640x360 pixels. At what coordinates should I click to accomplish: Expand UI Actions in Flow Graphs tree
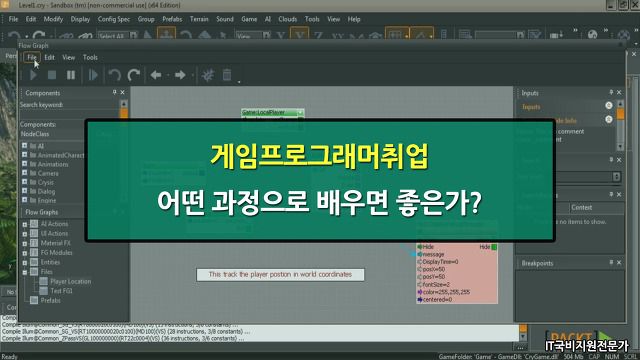pyautogui.click(x=25, y=234)
